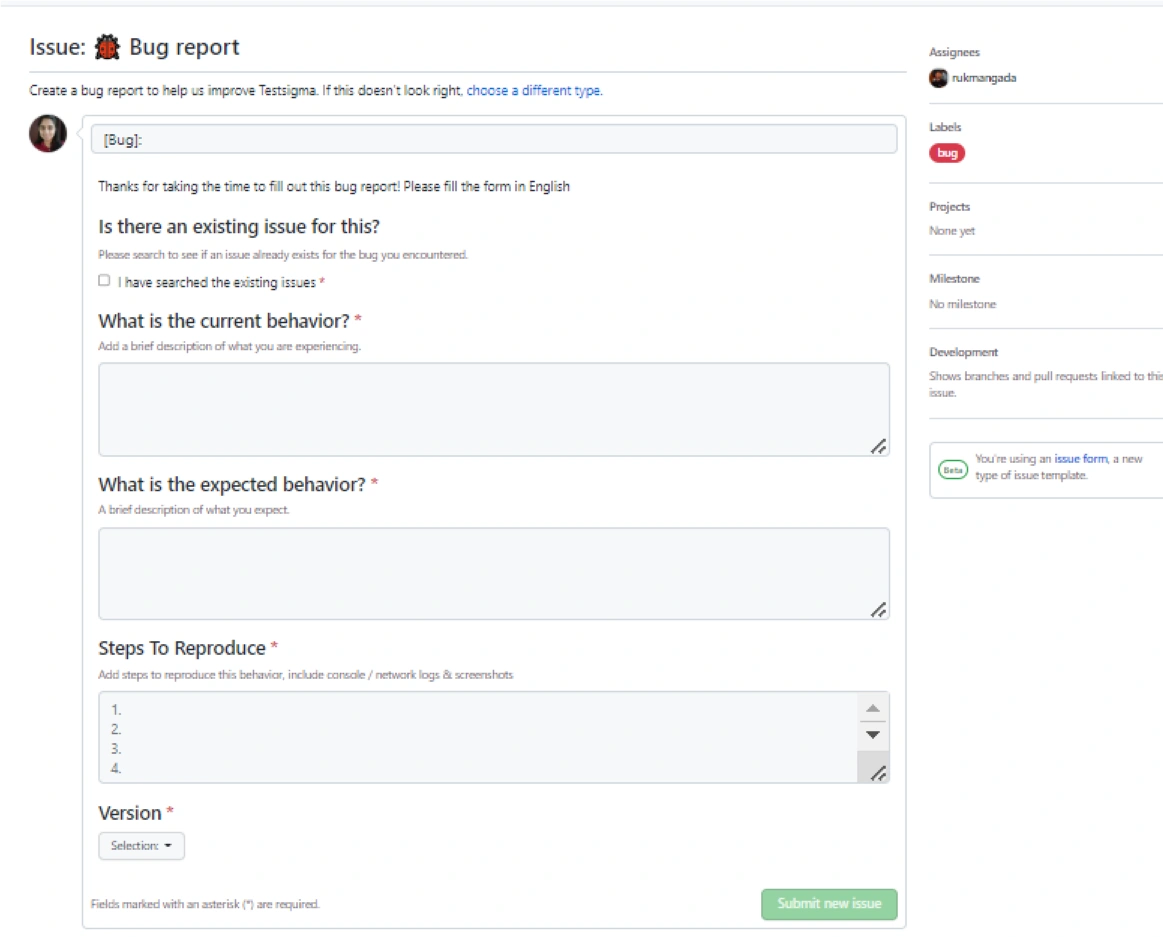Click the rukmangada assignee name
This screenshot has width=1163, height=937.
[984, 78]
